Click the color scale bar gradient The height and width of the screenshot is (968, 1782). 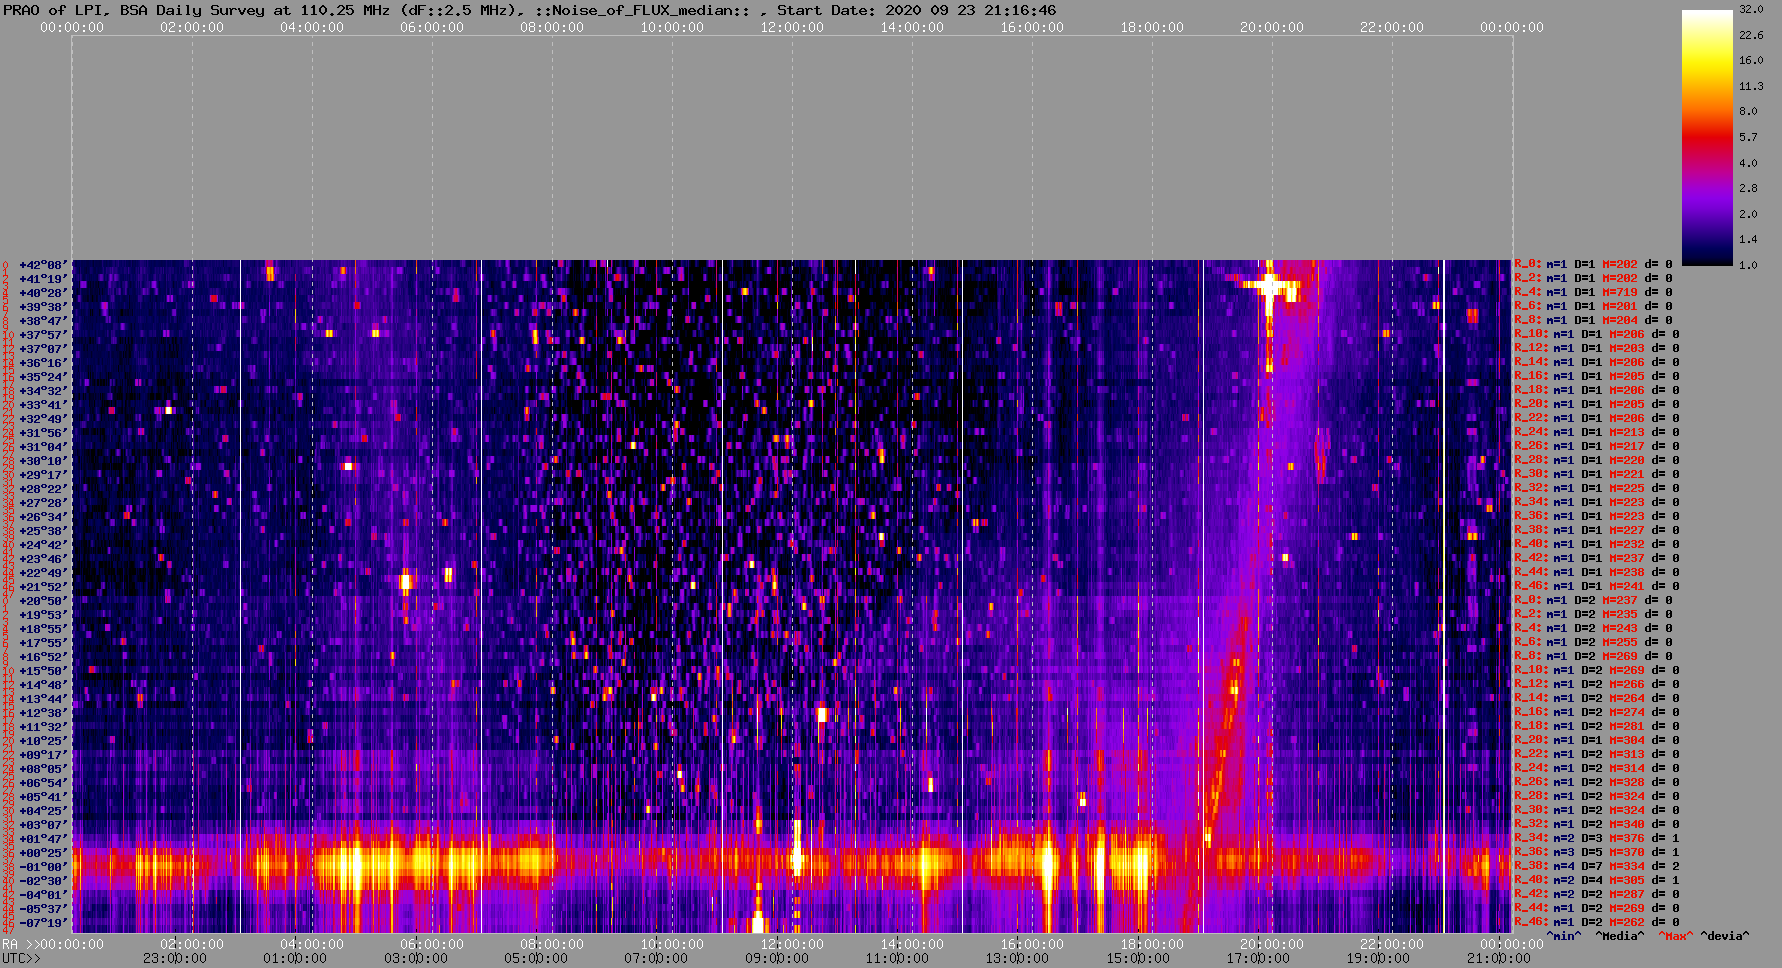(x=1706, y=137)
